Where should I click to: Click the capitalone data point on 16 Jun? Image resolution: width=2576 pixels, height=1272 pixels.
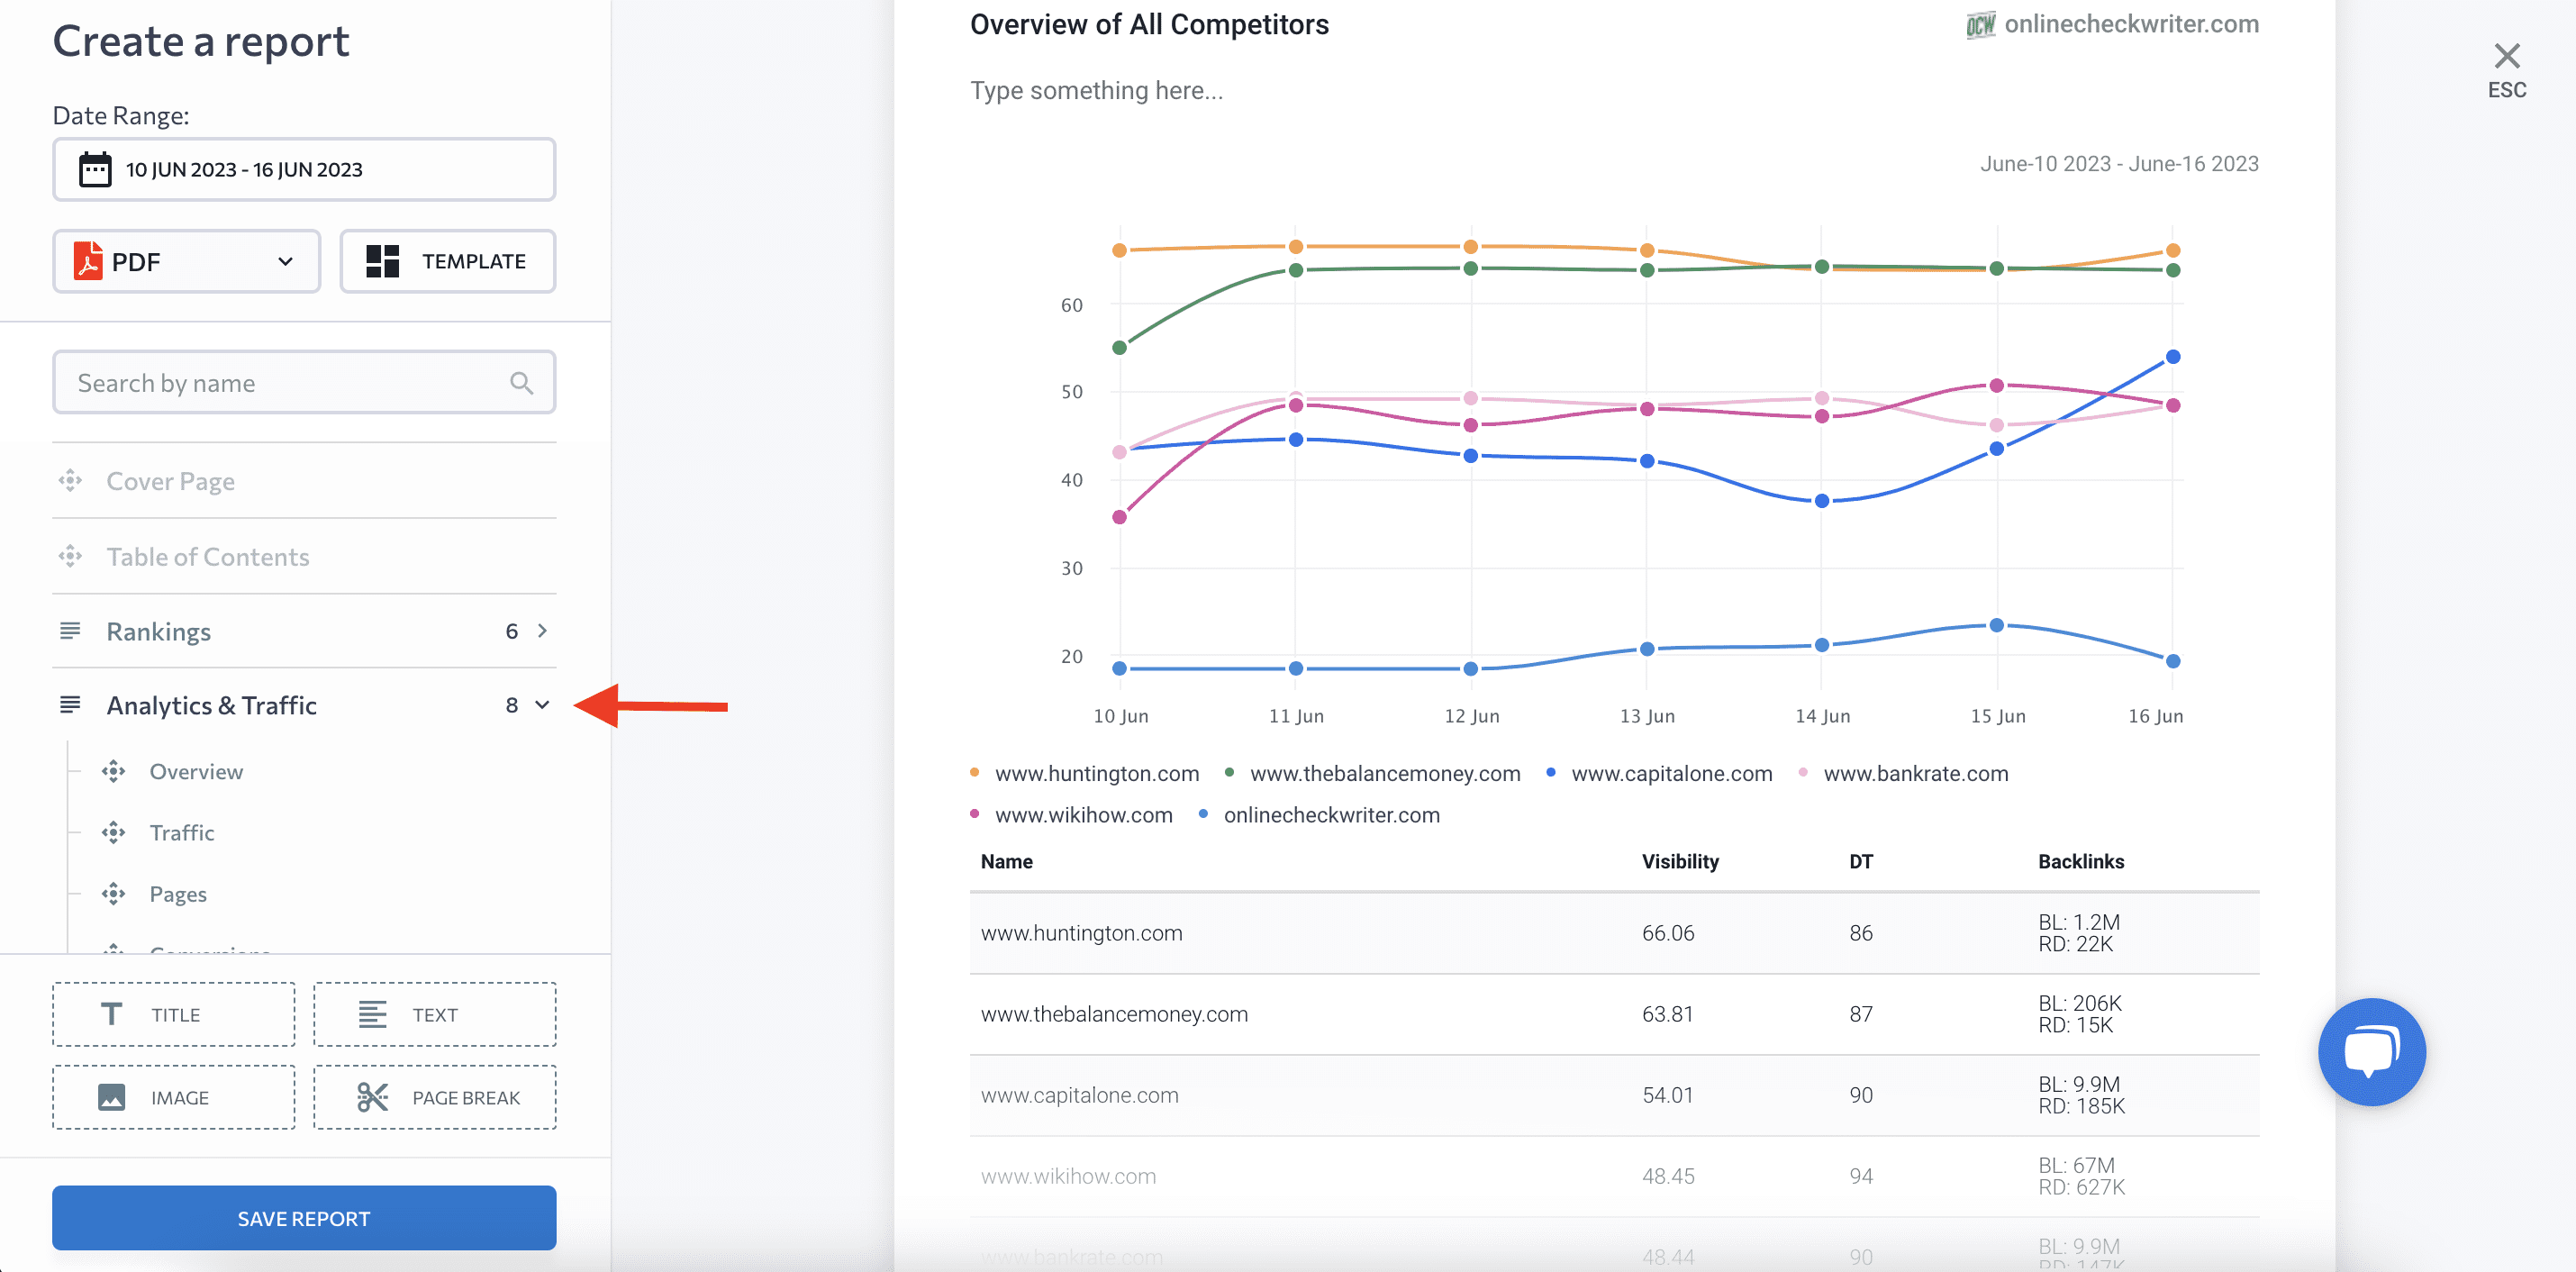pos(2172,357)
